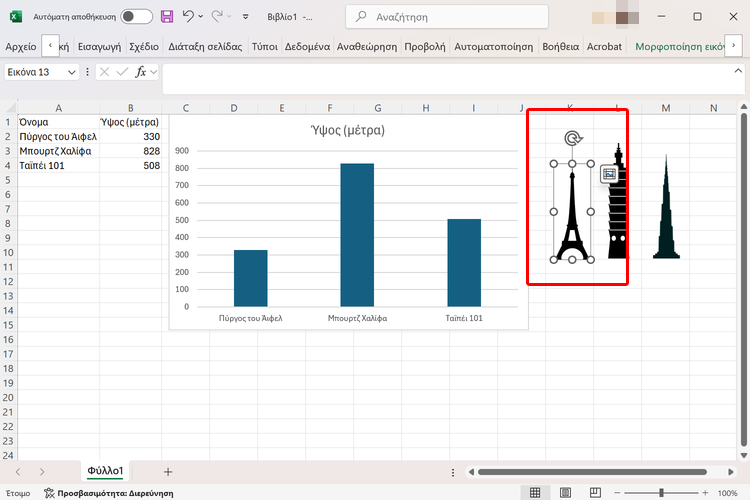Click the 100% zoom level
Image resolution: width=750 pixels, height=500 pixels.
coord(728,493)
